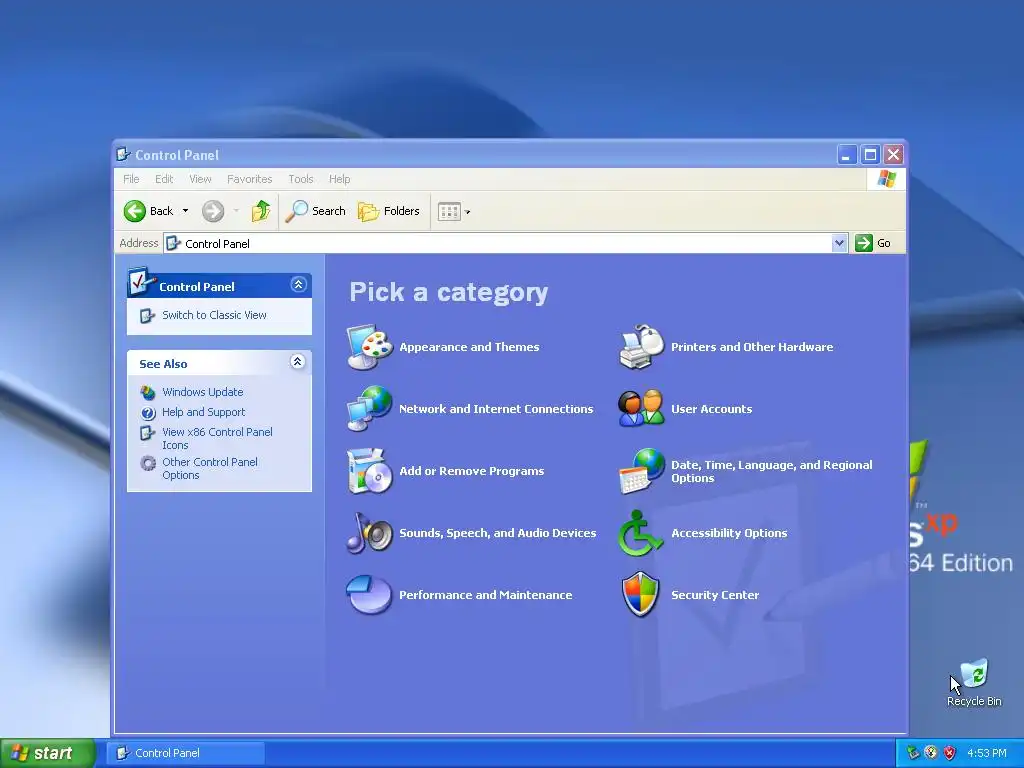Image resolution: width=1024 pixels, height=768 pixels.
Task: Expand the Address bar dropdown
Action: tap(839, 243)
